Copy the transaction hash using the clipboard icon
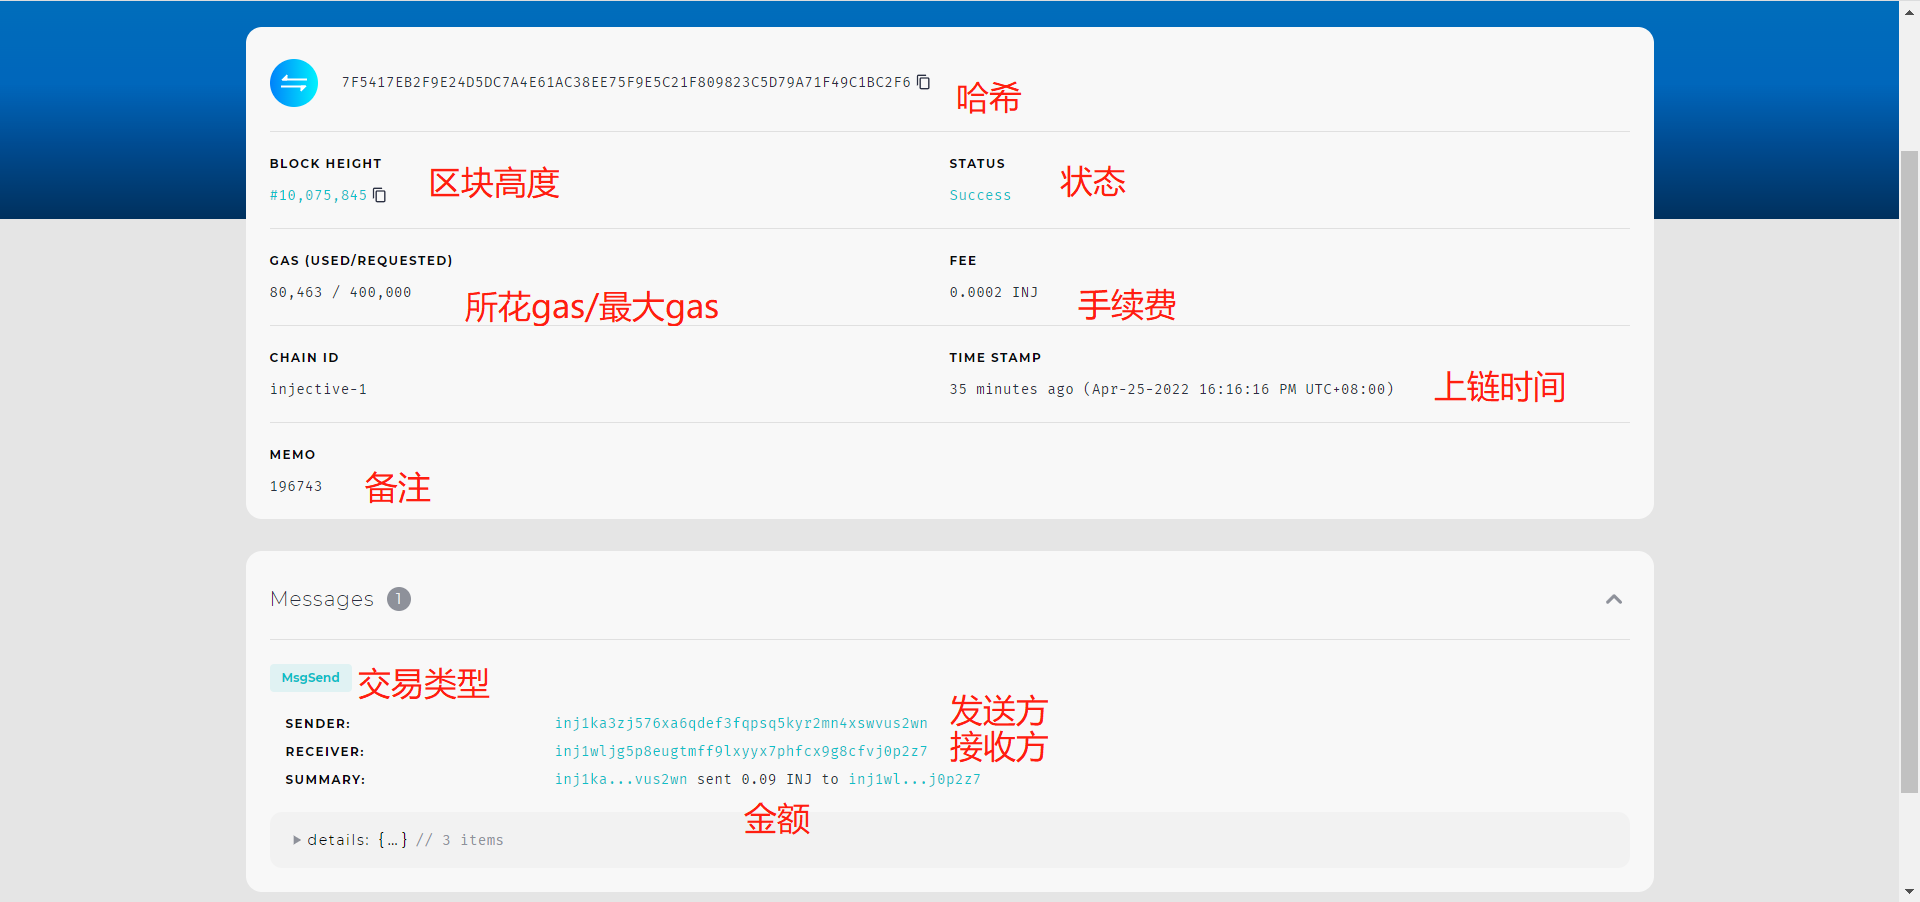This screenshot has height=902, width=1920. tap(924, 82)
